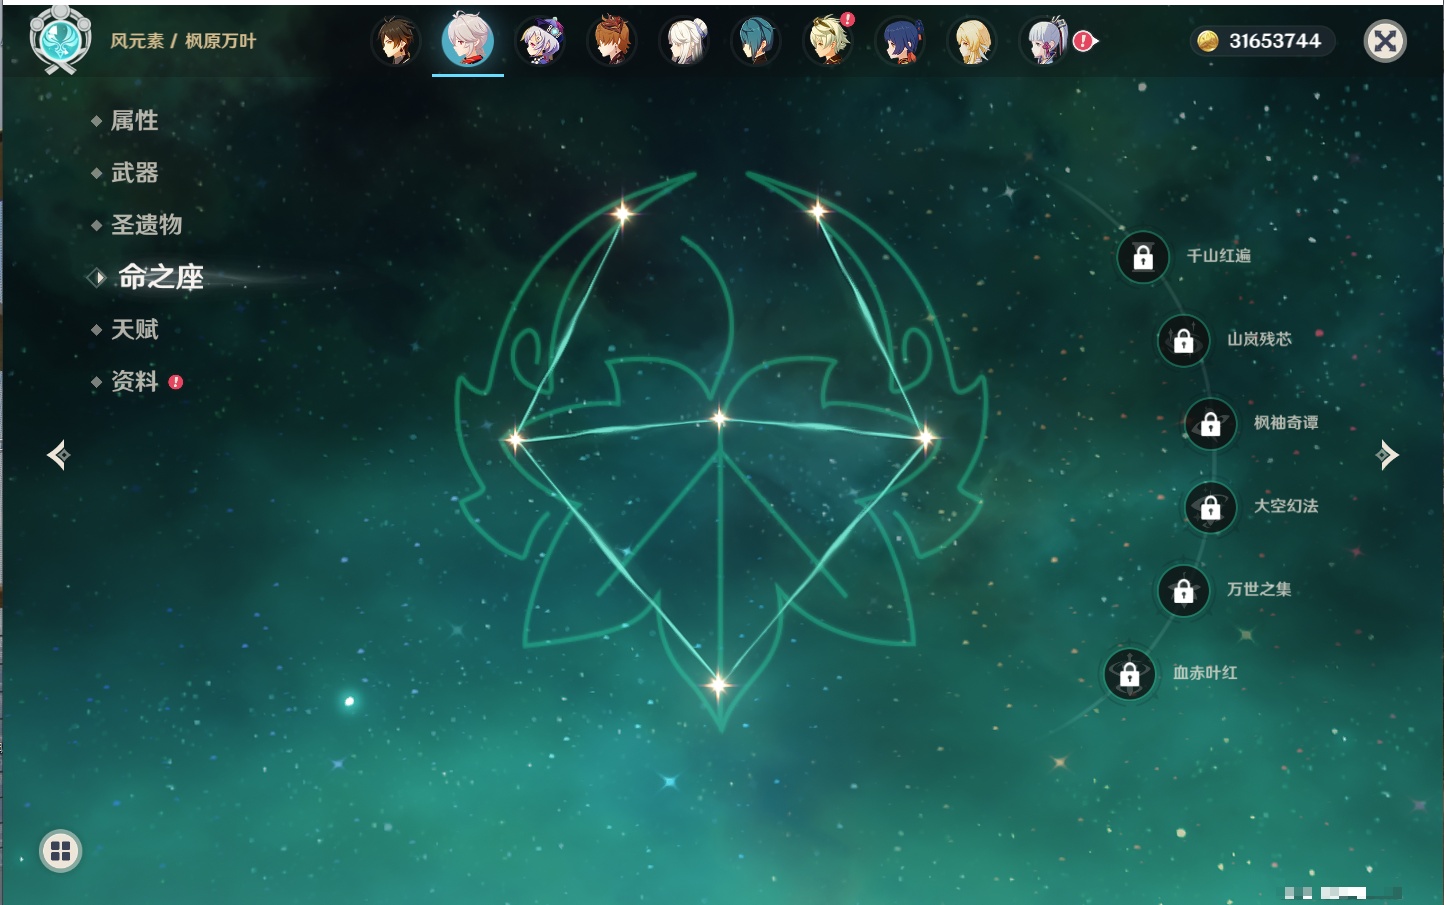Open the locked 万世之集 constellation
The height and width of the screenshot is (905, 1444).
coord(1184,590)
